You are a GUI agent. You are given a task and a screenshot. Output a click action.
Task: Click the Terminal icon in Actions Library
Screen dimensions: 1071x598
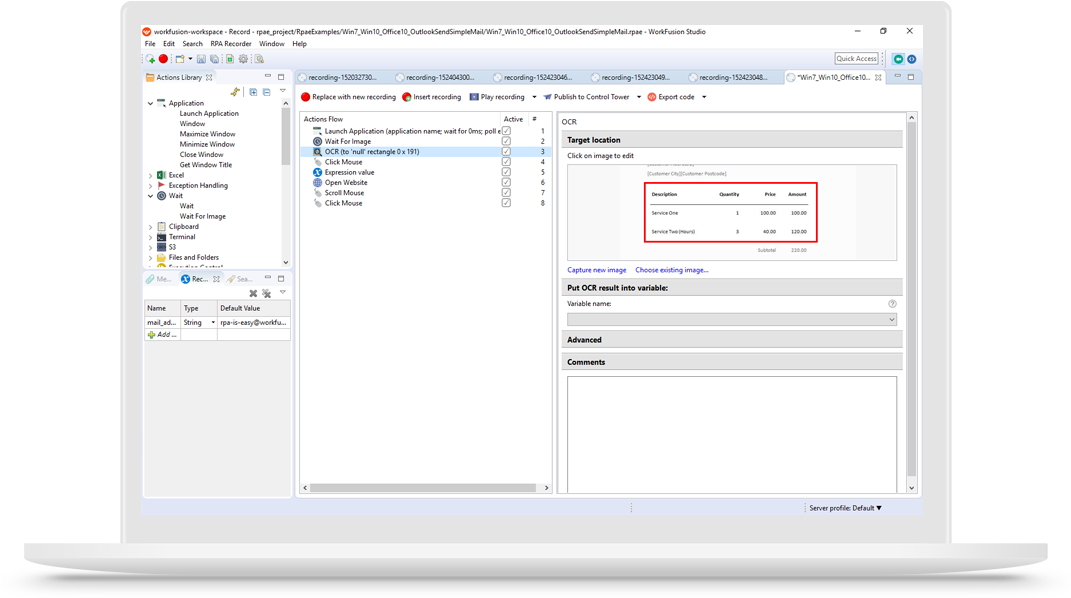[161, 236]
